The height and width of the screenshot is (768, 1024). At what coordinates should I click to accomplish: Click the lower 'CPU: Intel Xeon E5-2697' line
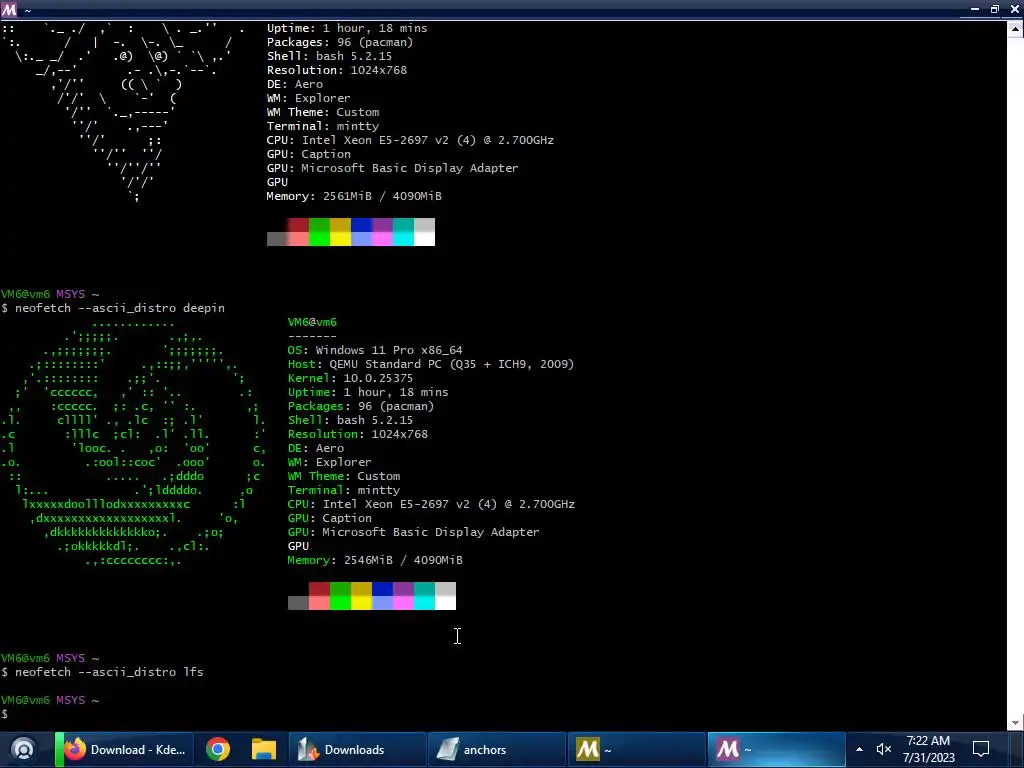[431, 504]
